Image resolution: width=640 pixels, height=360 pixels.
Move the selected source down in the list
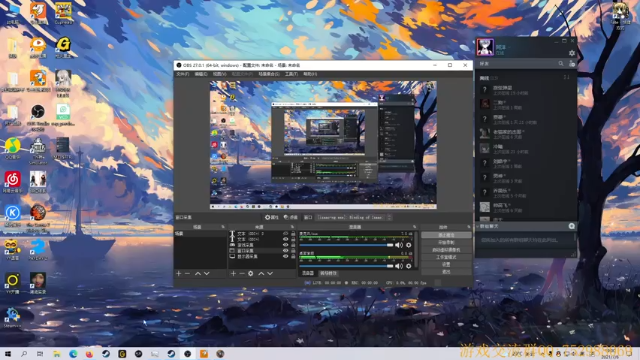270,273
